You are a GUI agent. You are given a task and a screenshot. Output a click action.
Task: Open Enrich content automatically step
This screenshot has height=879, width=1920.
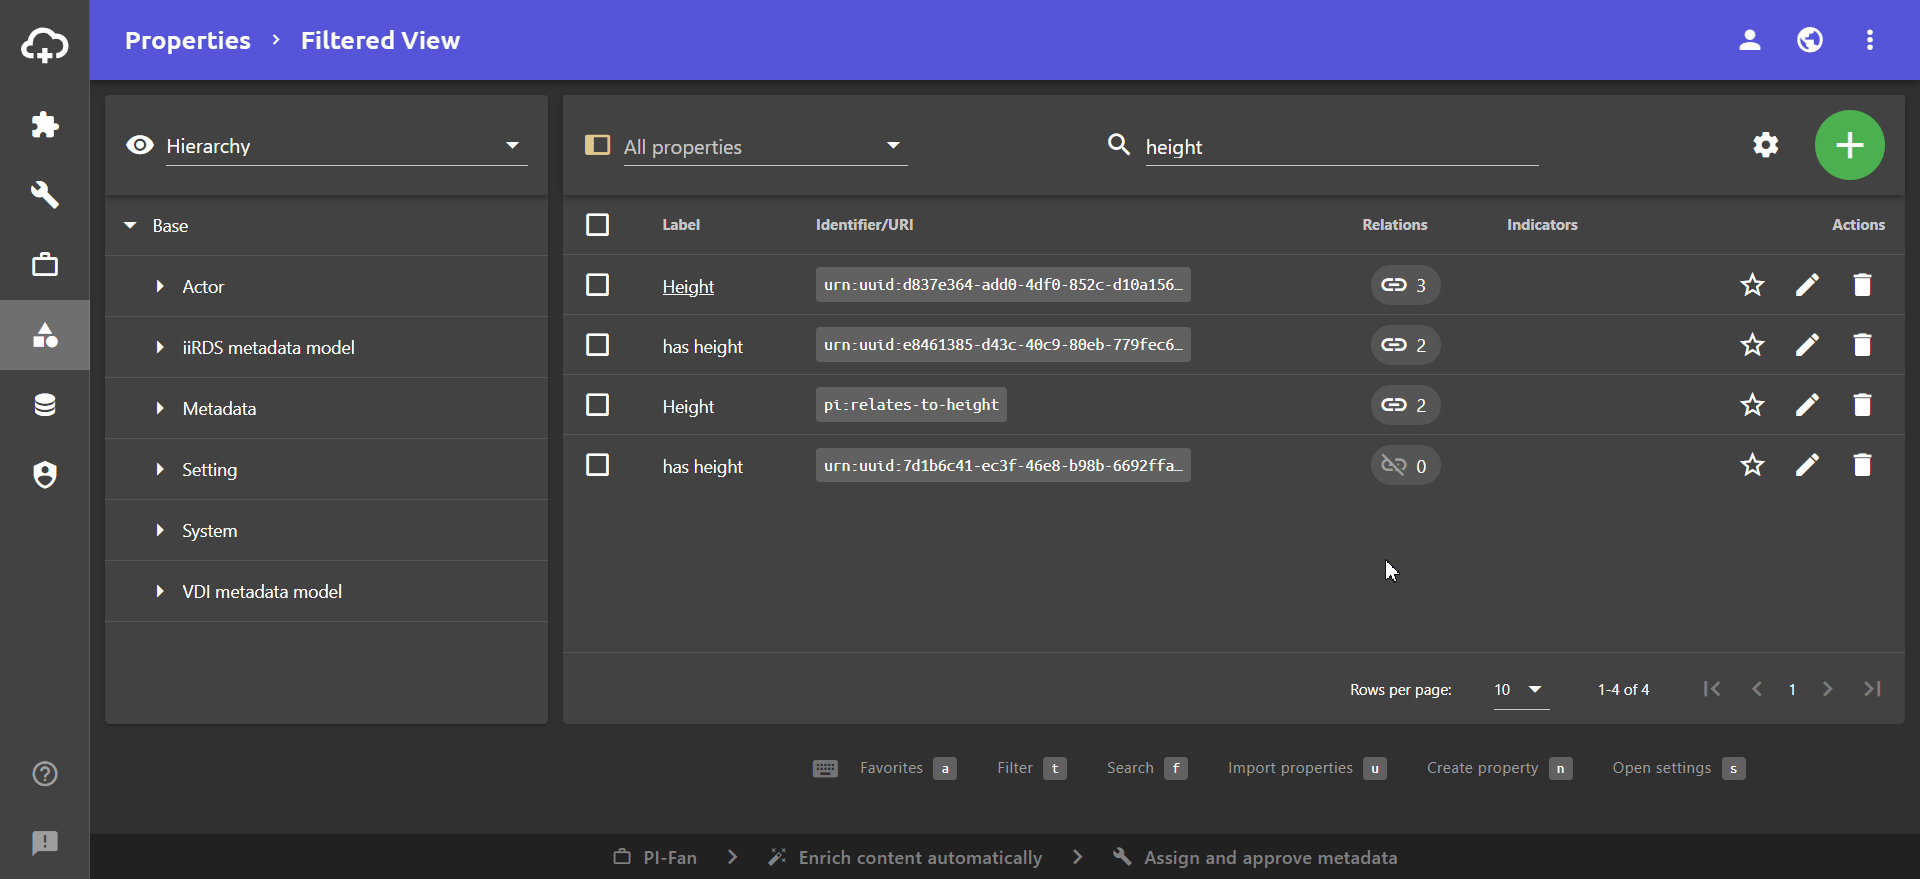click(905, 857)
